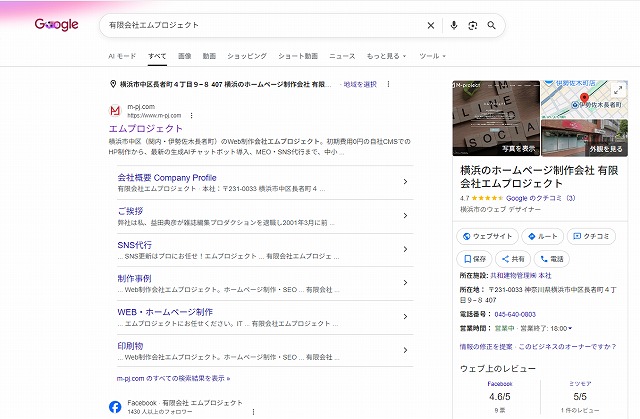This screenshot has width=640, height=419.
Task: Open three-dot menu next to 地域を選択
Action: [388, 84]
